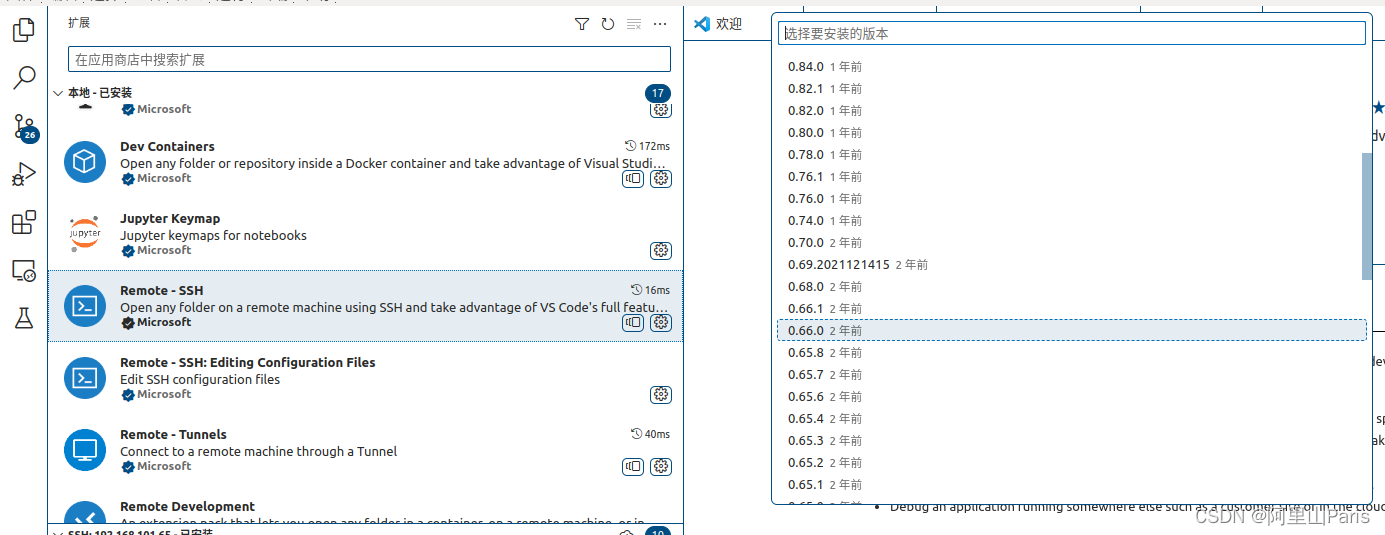Select Jupyter Keymap extension logo

pyautogui.click(x=85, y=234)
